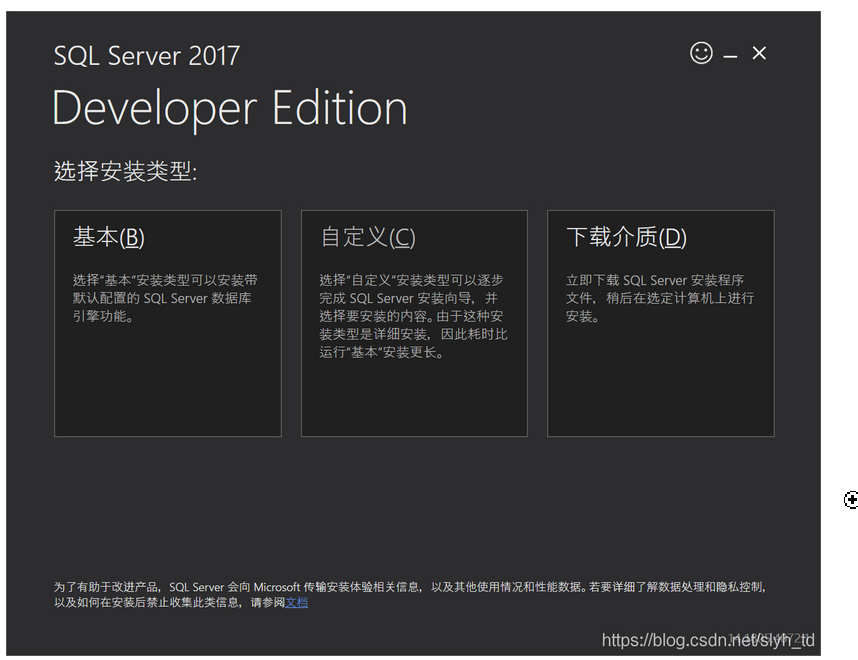The width and height of the screenshot is (858, 660).
Task: Minimize the SQL Server installer window
Action: click(x=730, y=55)
